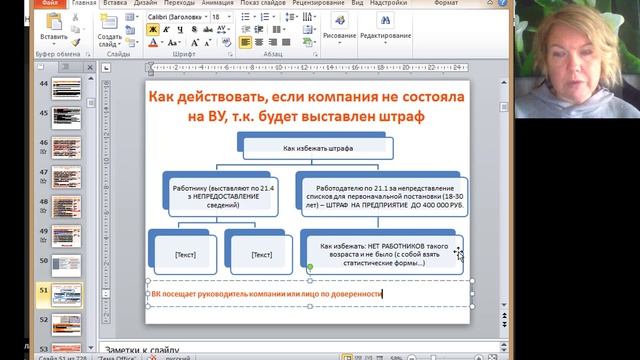The image size is (640, 360).
Task: Click the New Slide (Создать слайд) icon
Action: (109, 21)
